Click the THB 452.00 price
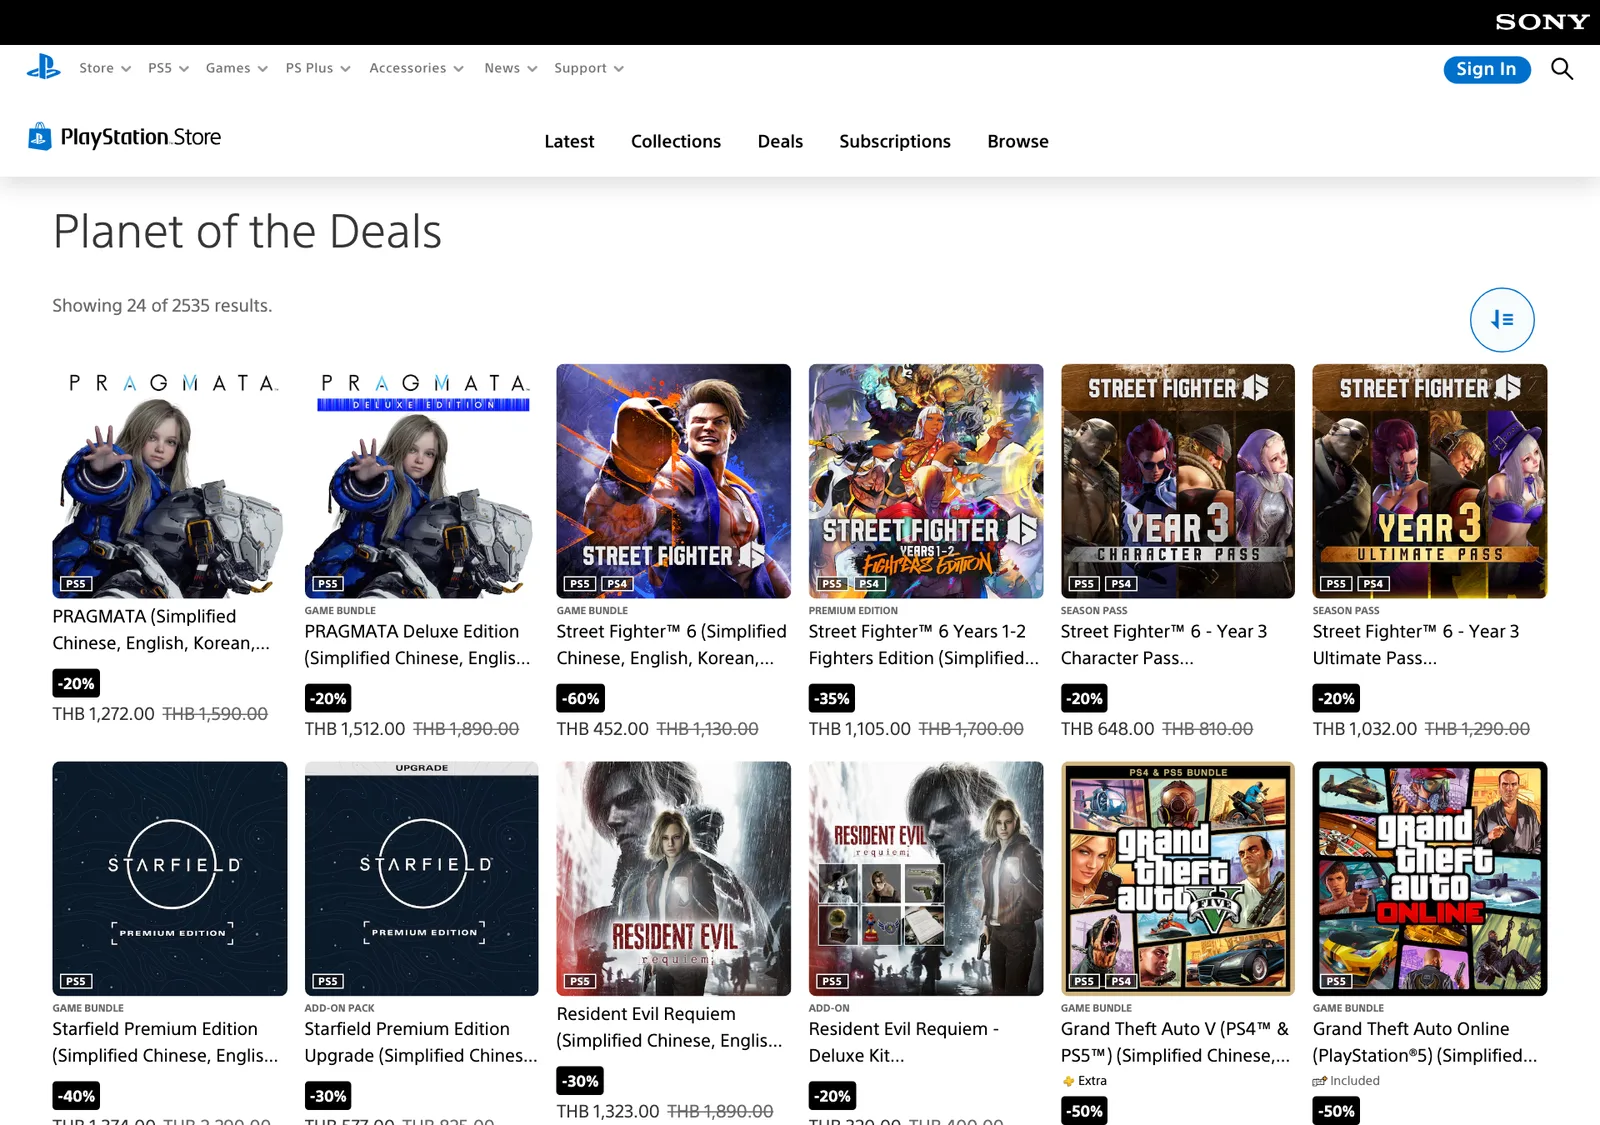This screenshot has height=1125, width=1600. click(x=603, y=729)
